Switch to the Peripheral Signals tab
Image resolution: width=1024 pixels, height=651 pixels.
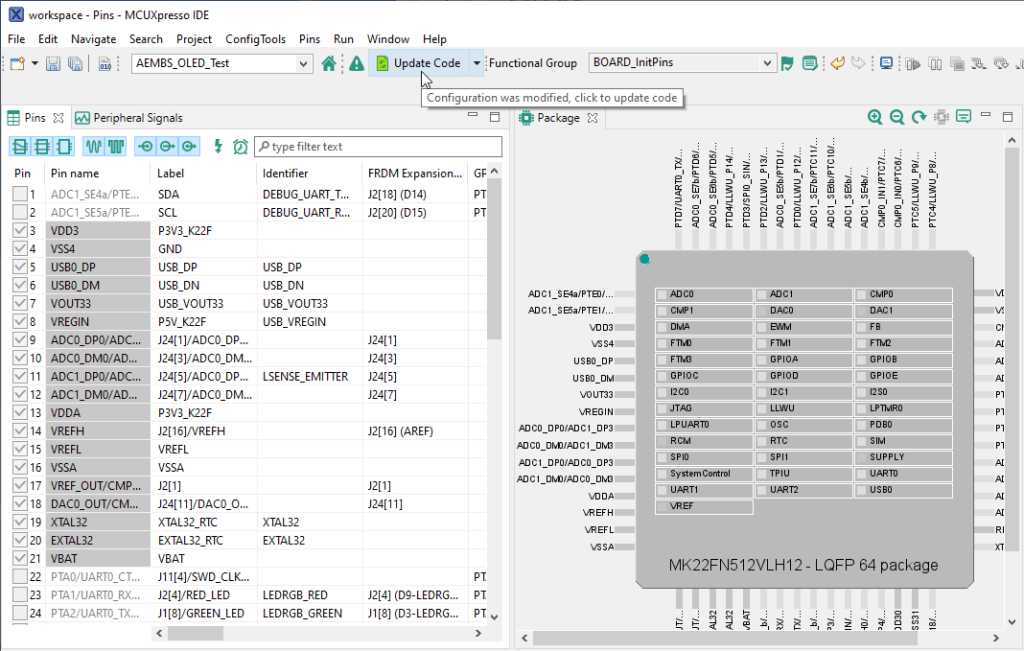128,117
